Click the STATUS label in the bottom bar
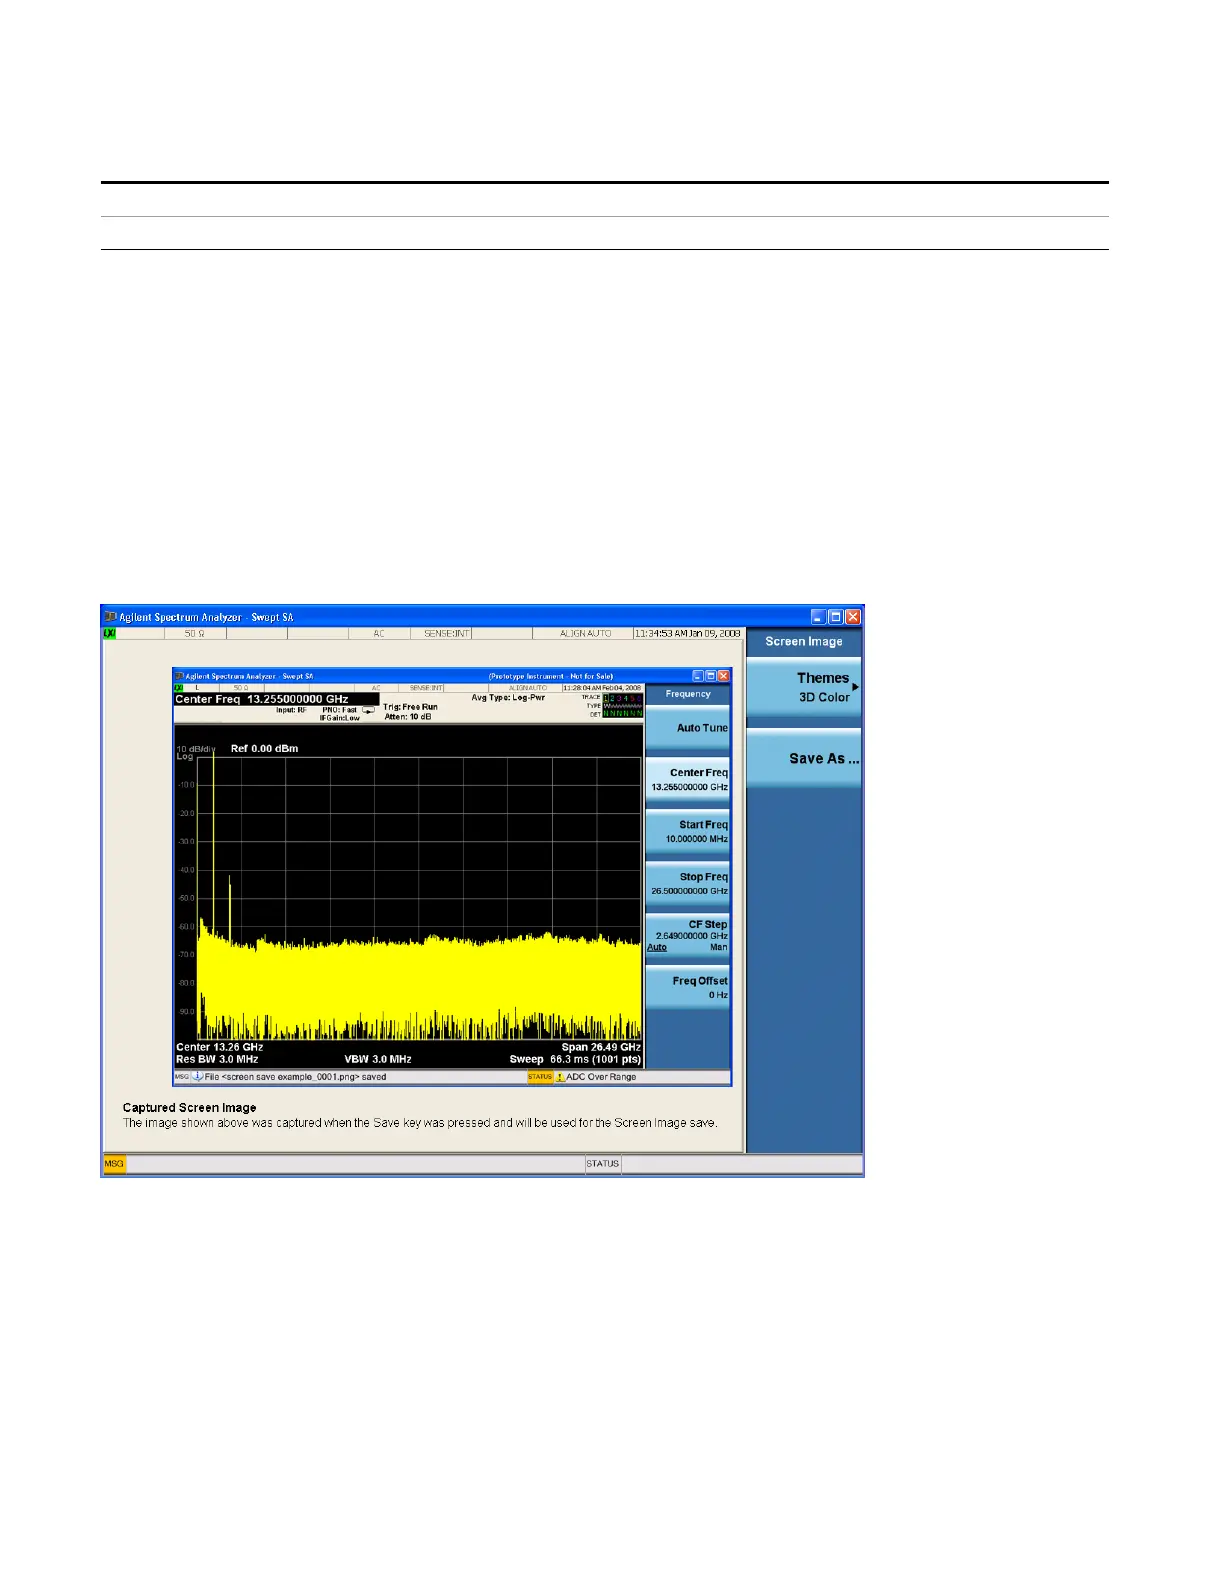The image size is (1224, 1584). click(x=603, y=1164)
